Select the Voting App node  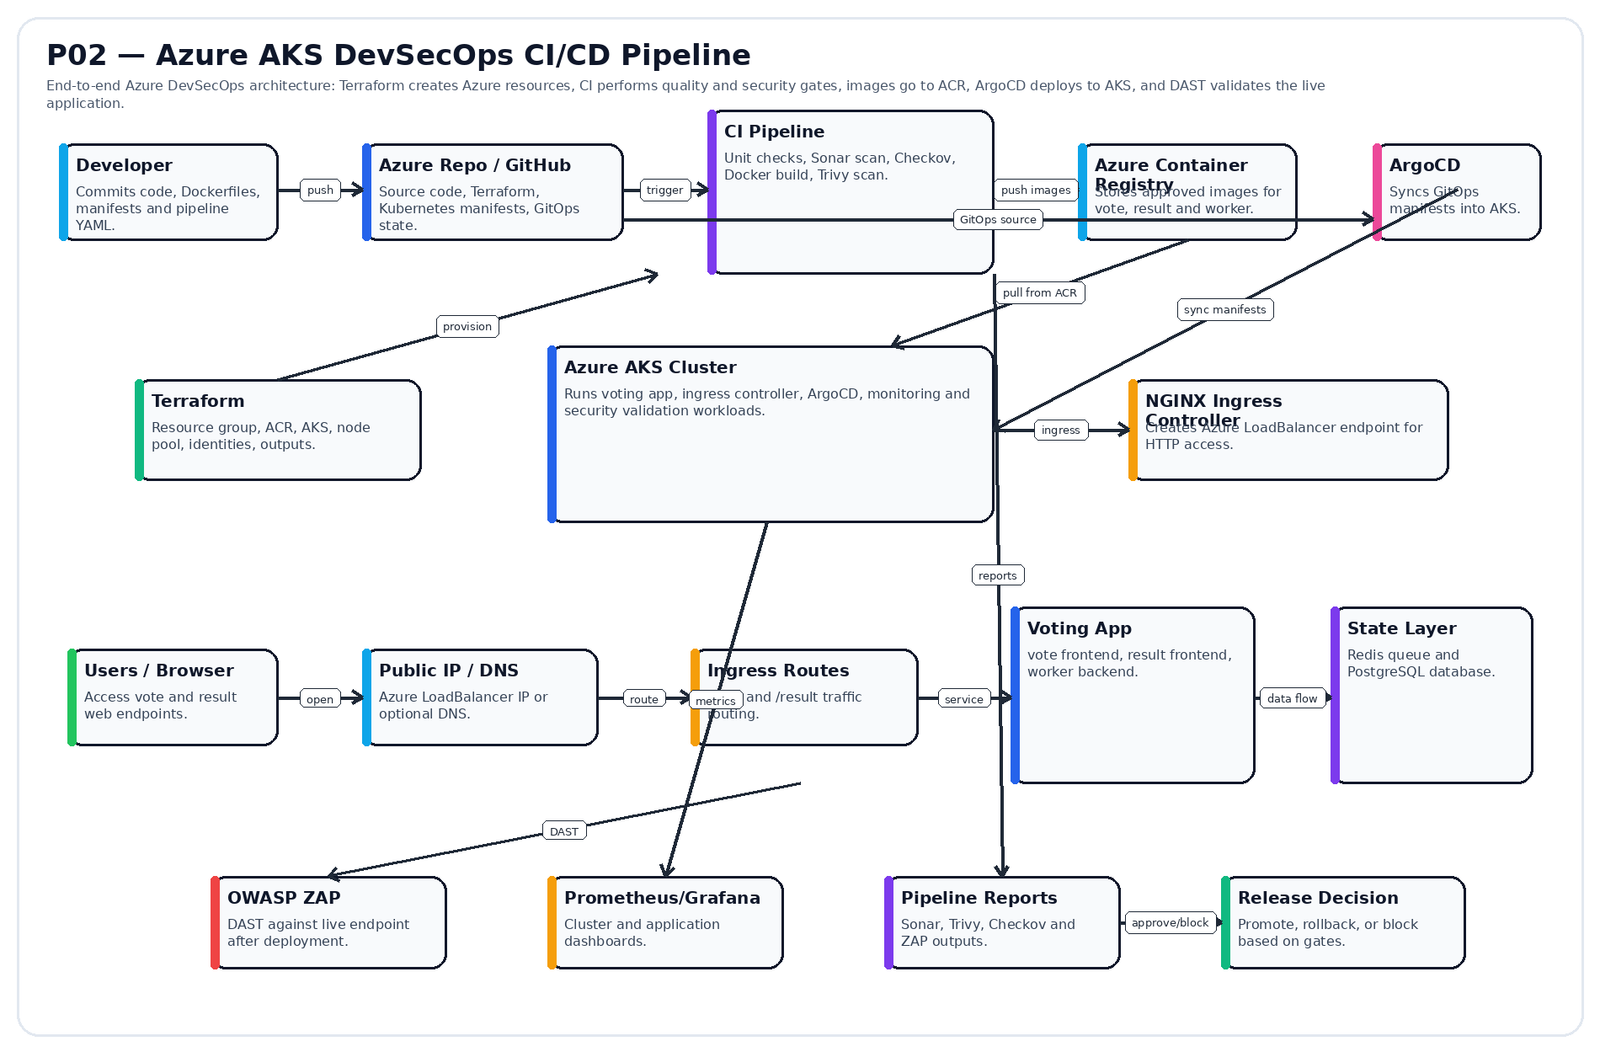tap(1133, 695)
